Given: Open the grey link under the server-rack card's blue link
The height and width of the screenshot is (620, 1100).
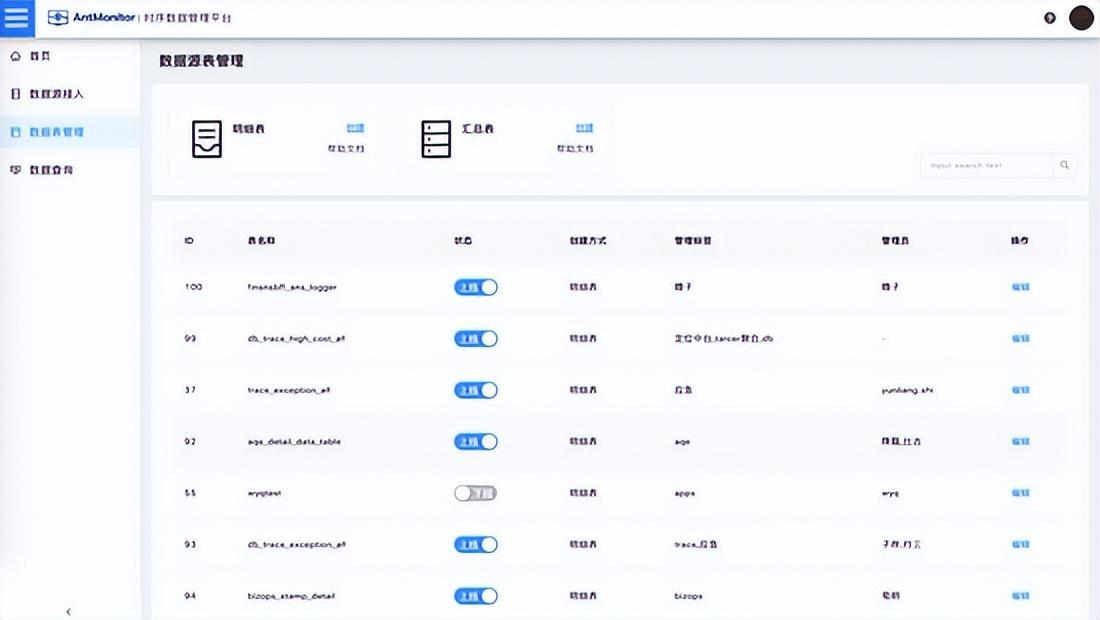Looking at the screenshot, I should point(575,149).
